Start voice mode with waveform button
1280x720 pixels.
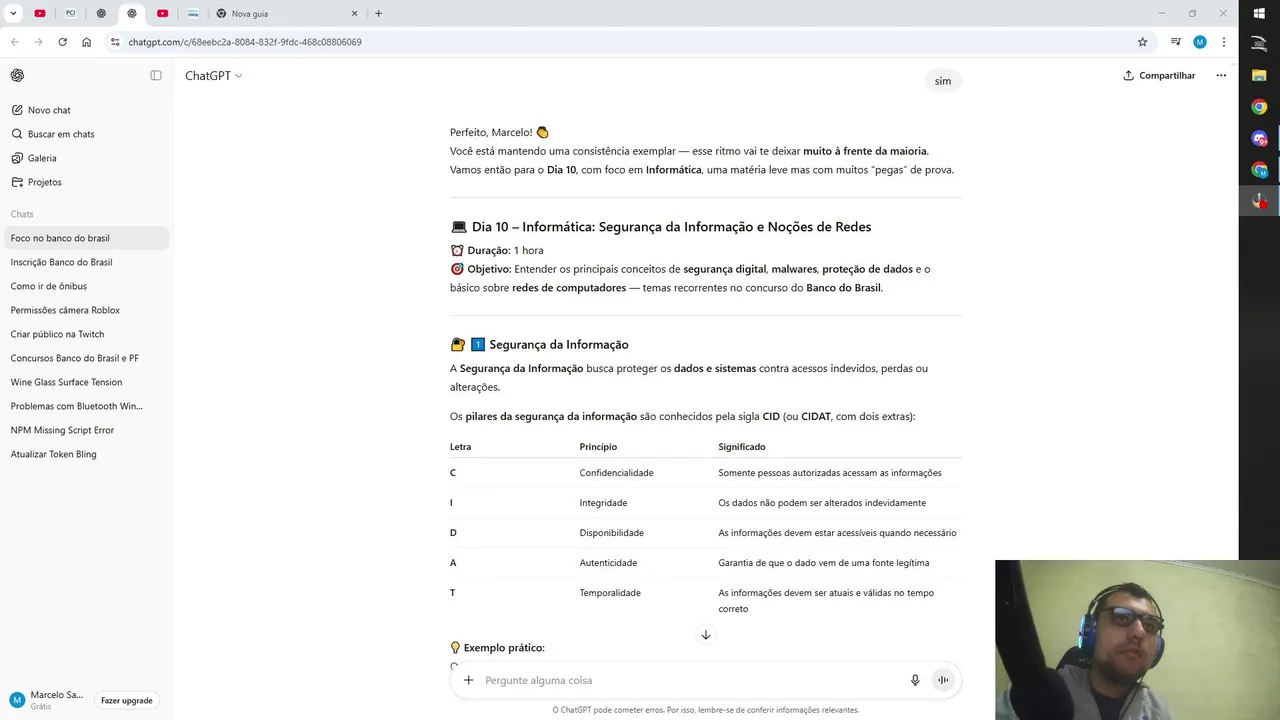pos(942,680)
